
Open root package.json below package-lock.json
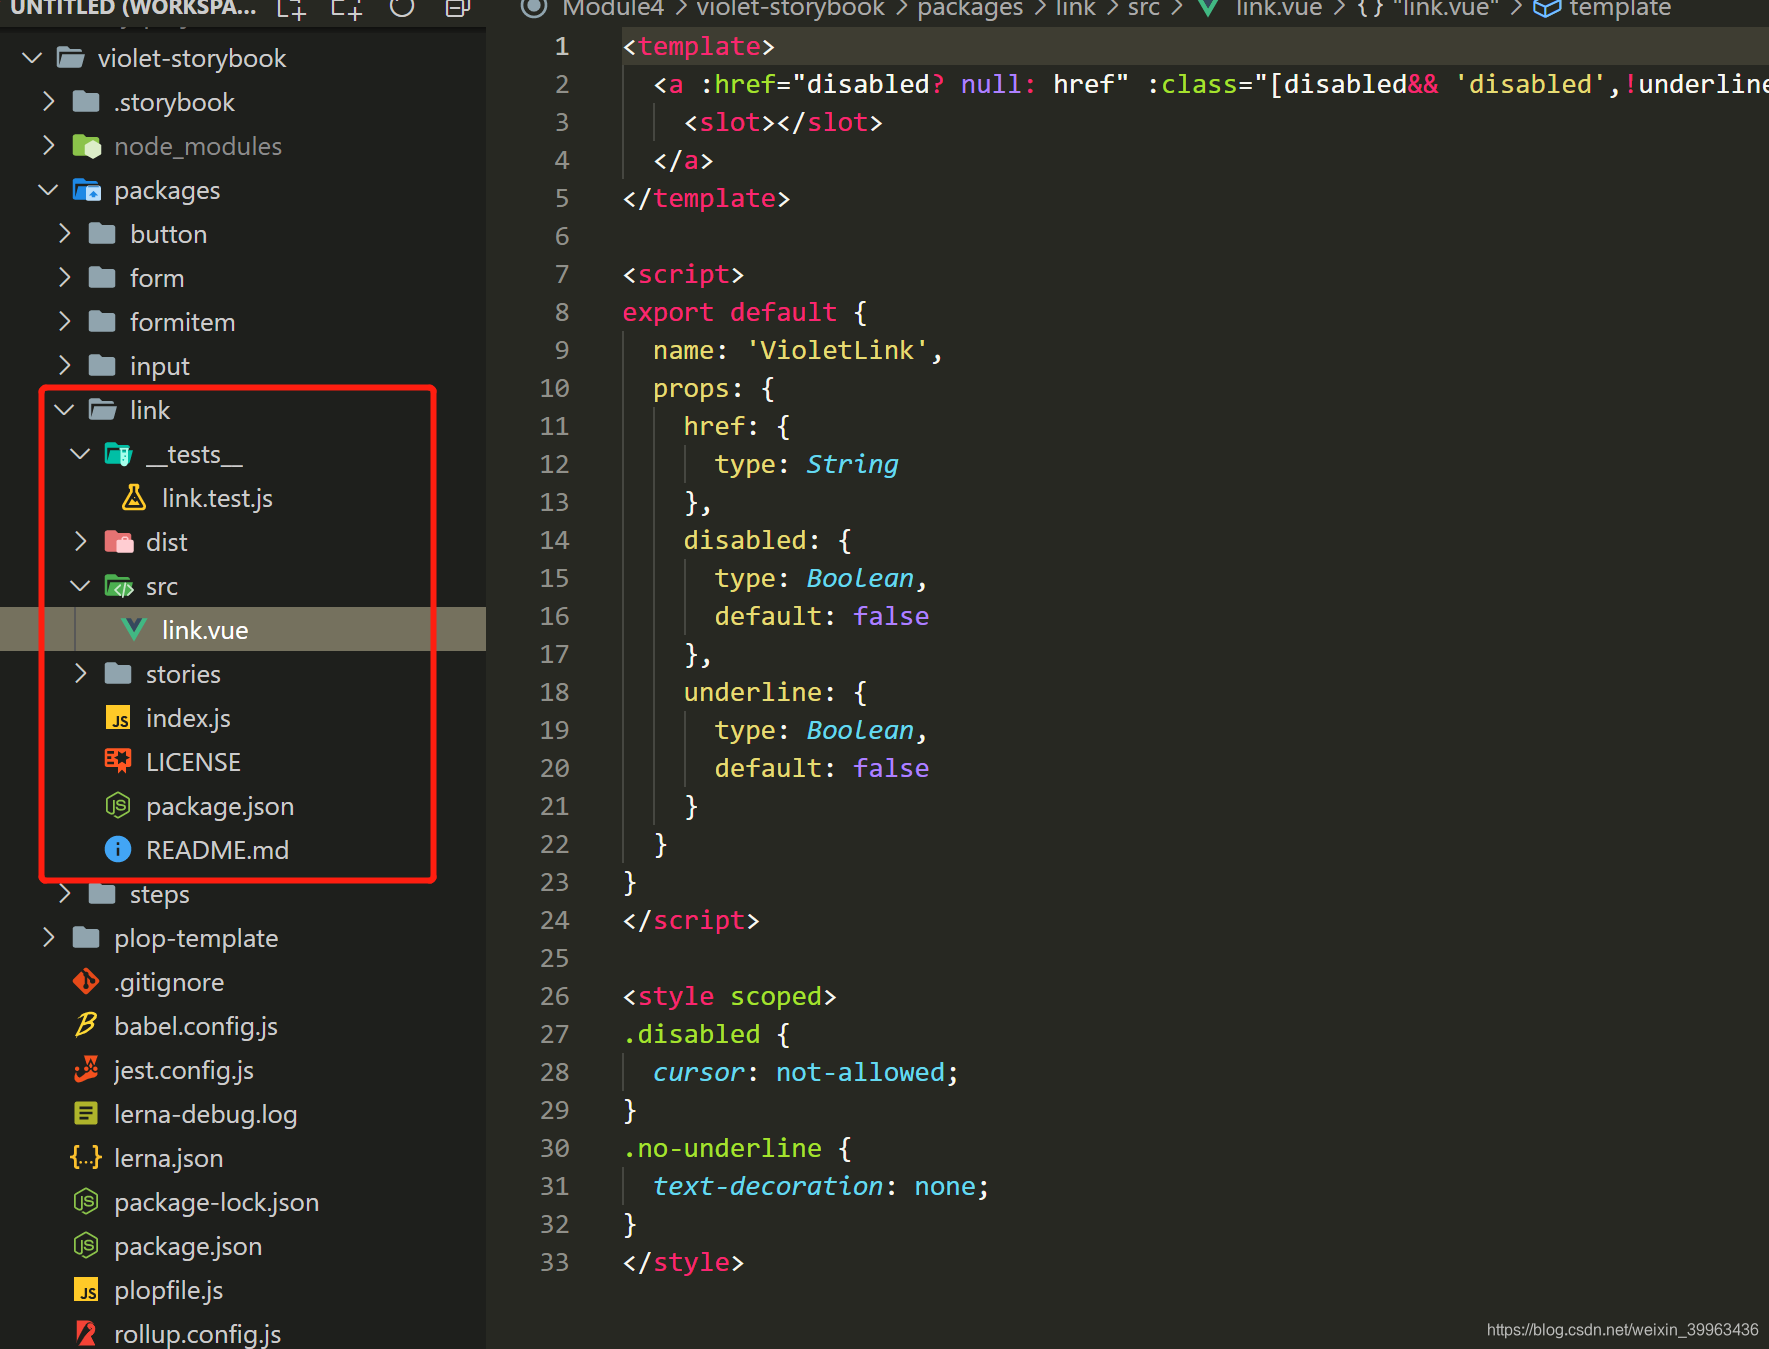coord(188,1246)
